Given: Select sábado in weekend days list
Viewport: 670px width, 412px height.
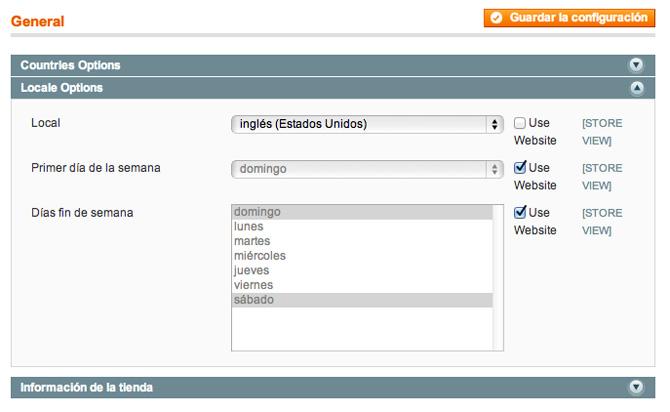Looking at the screenshot, I should pos(362,300).
